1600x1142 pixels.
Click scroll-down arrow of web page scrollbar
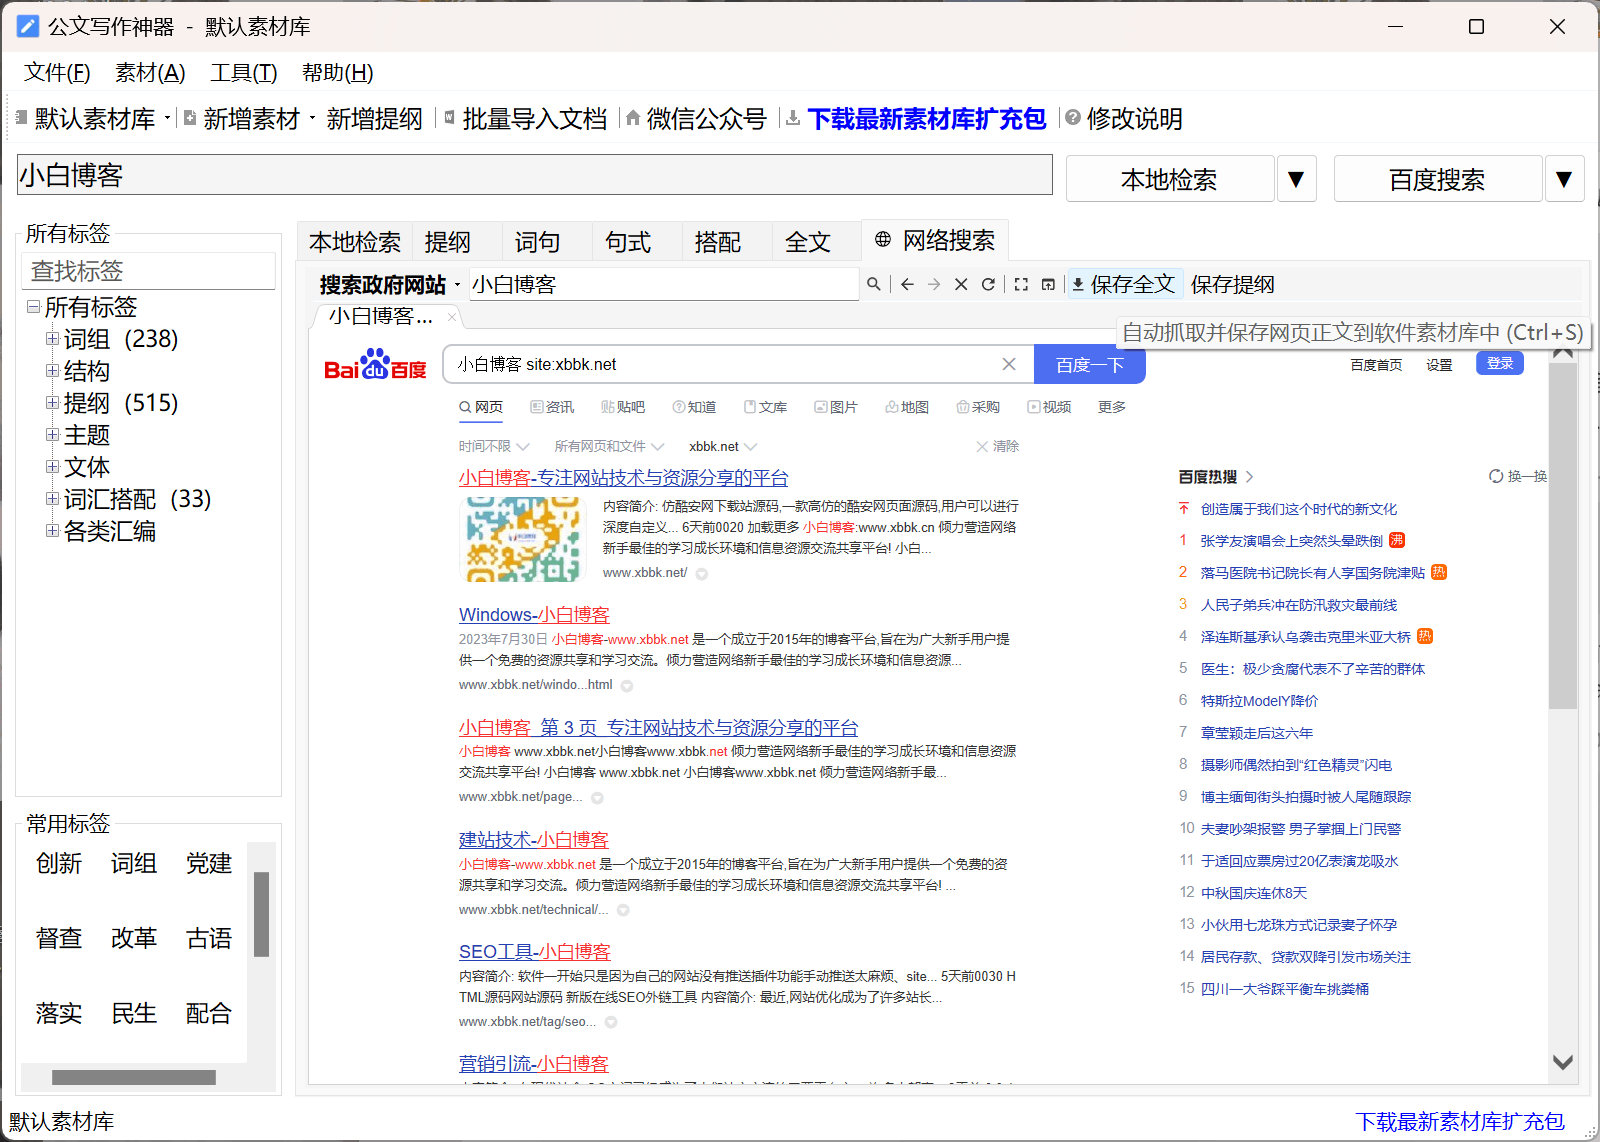click(x=1563, y=1062)
